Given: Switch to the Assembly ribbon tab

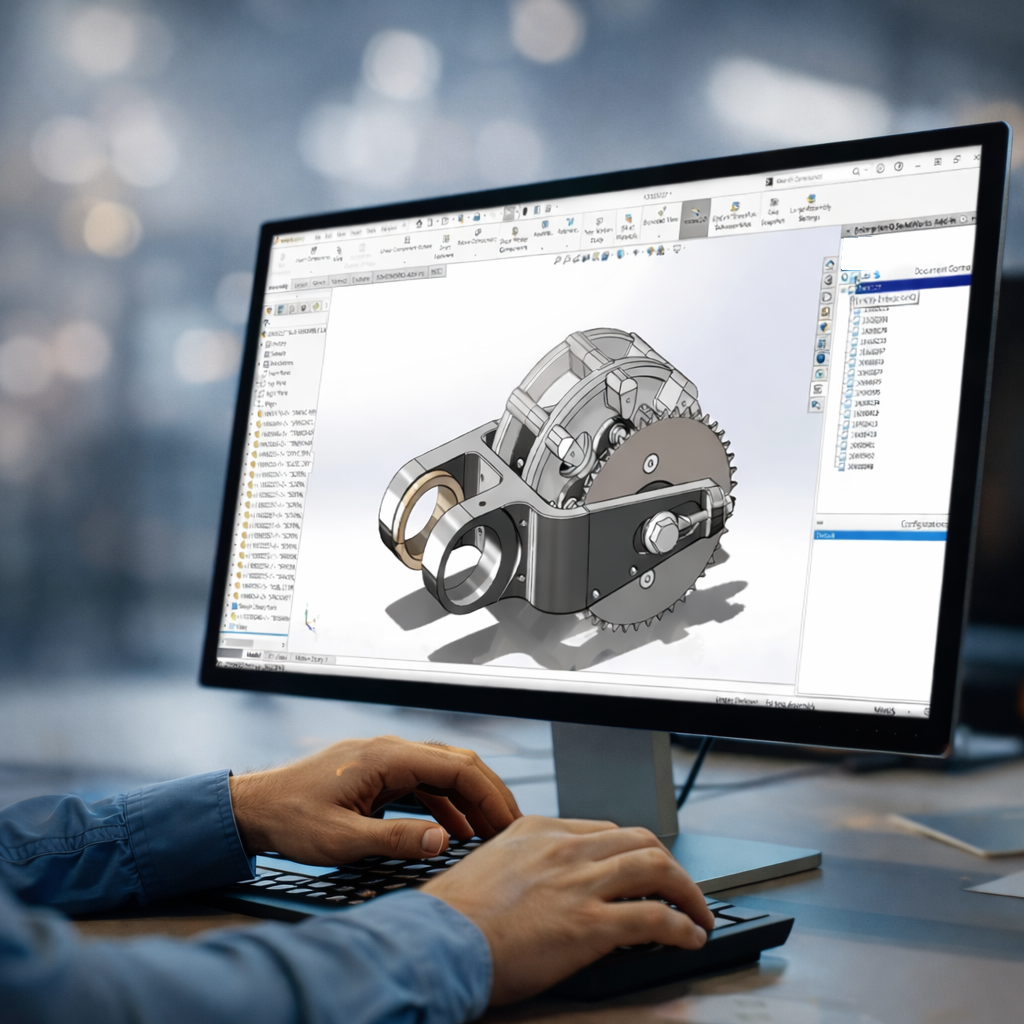Looking at the screenshot, I should click(277, 287).
